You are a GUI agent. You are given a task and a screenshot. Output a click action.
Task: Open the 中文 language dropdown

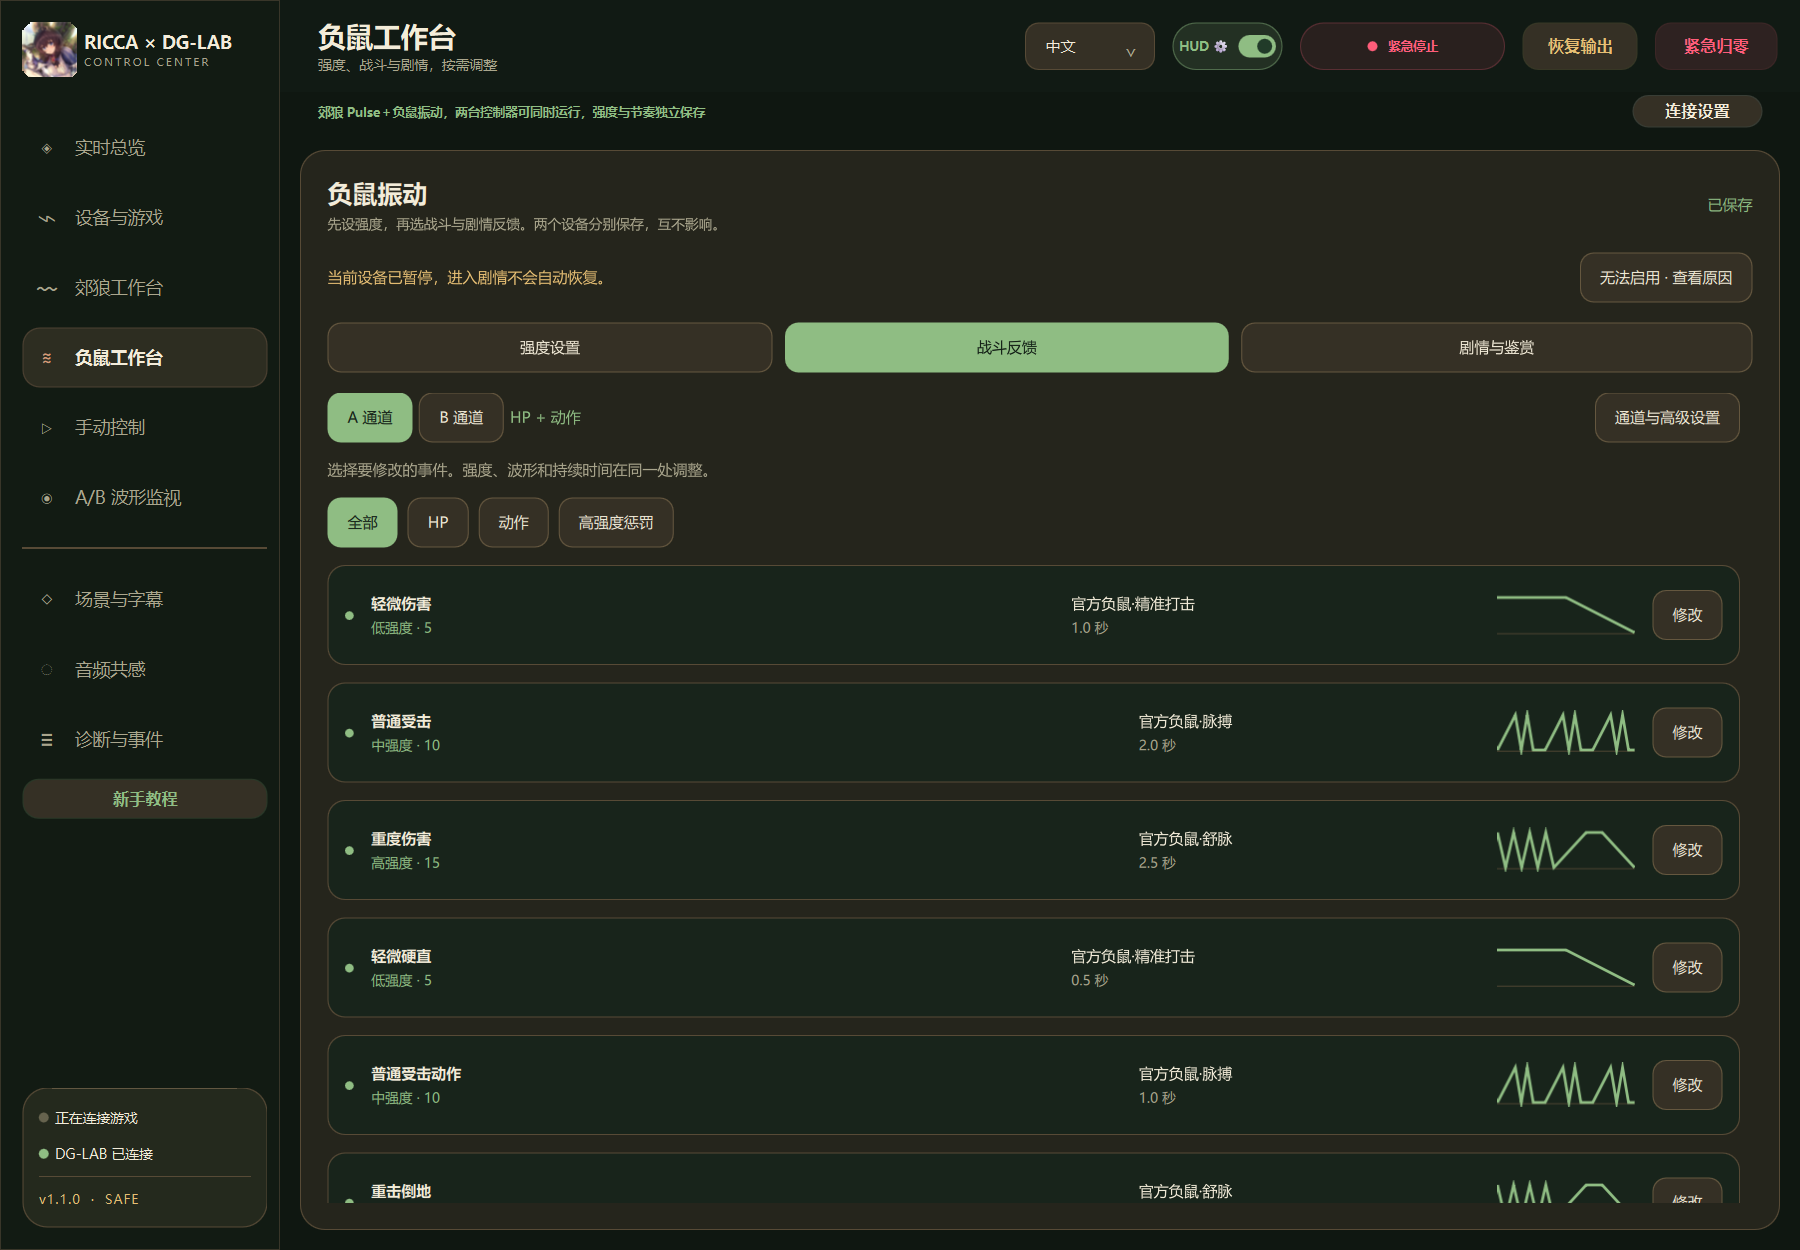pyautogui.click(x=1089, y=46)
